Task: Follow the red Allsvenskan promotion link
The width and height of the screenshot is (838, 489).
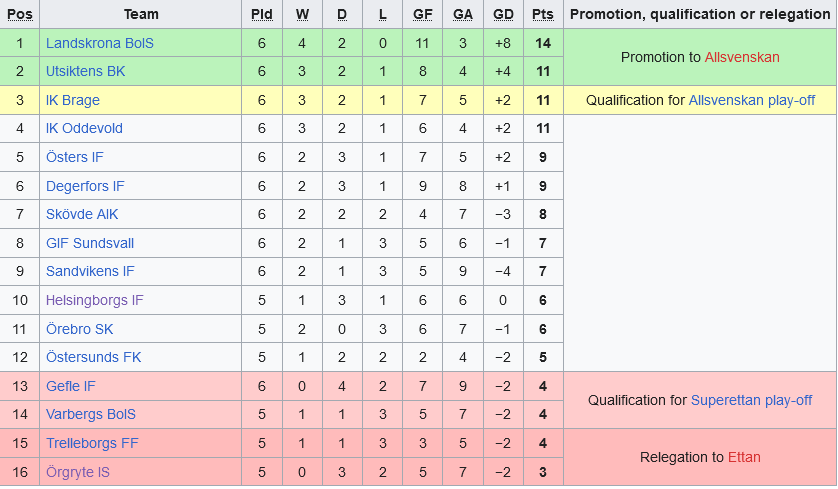Action: 742,57
